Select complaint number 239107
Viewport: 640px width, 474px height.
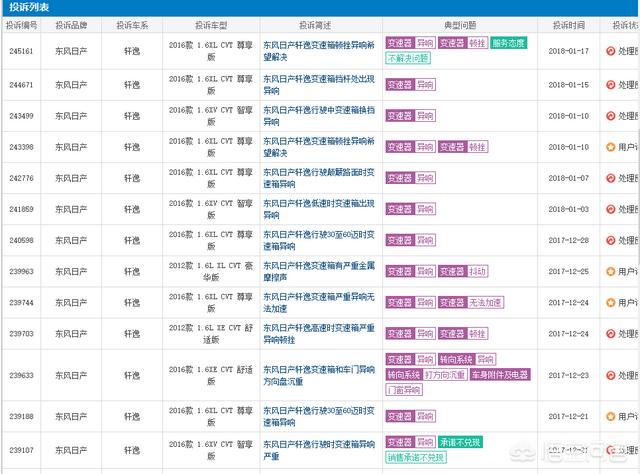(21, 450)
